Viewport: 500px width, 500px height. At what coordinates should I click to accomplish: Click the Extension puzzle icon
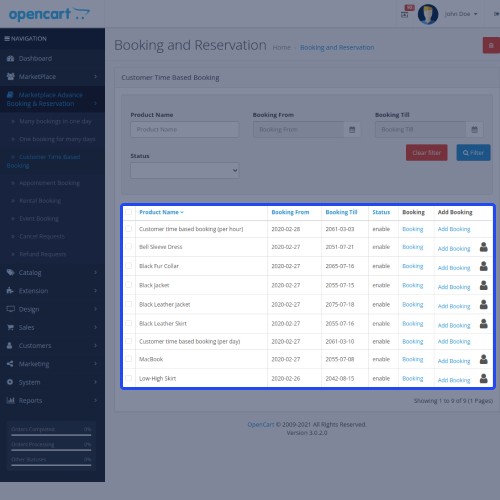(10, 291)
